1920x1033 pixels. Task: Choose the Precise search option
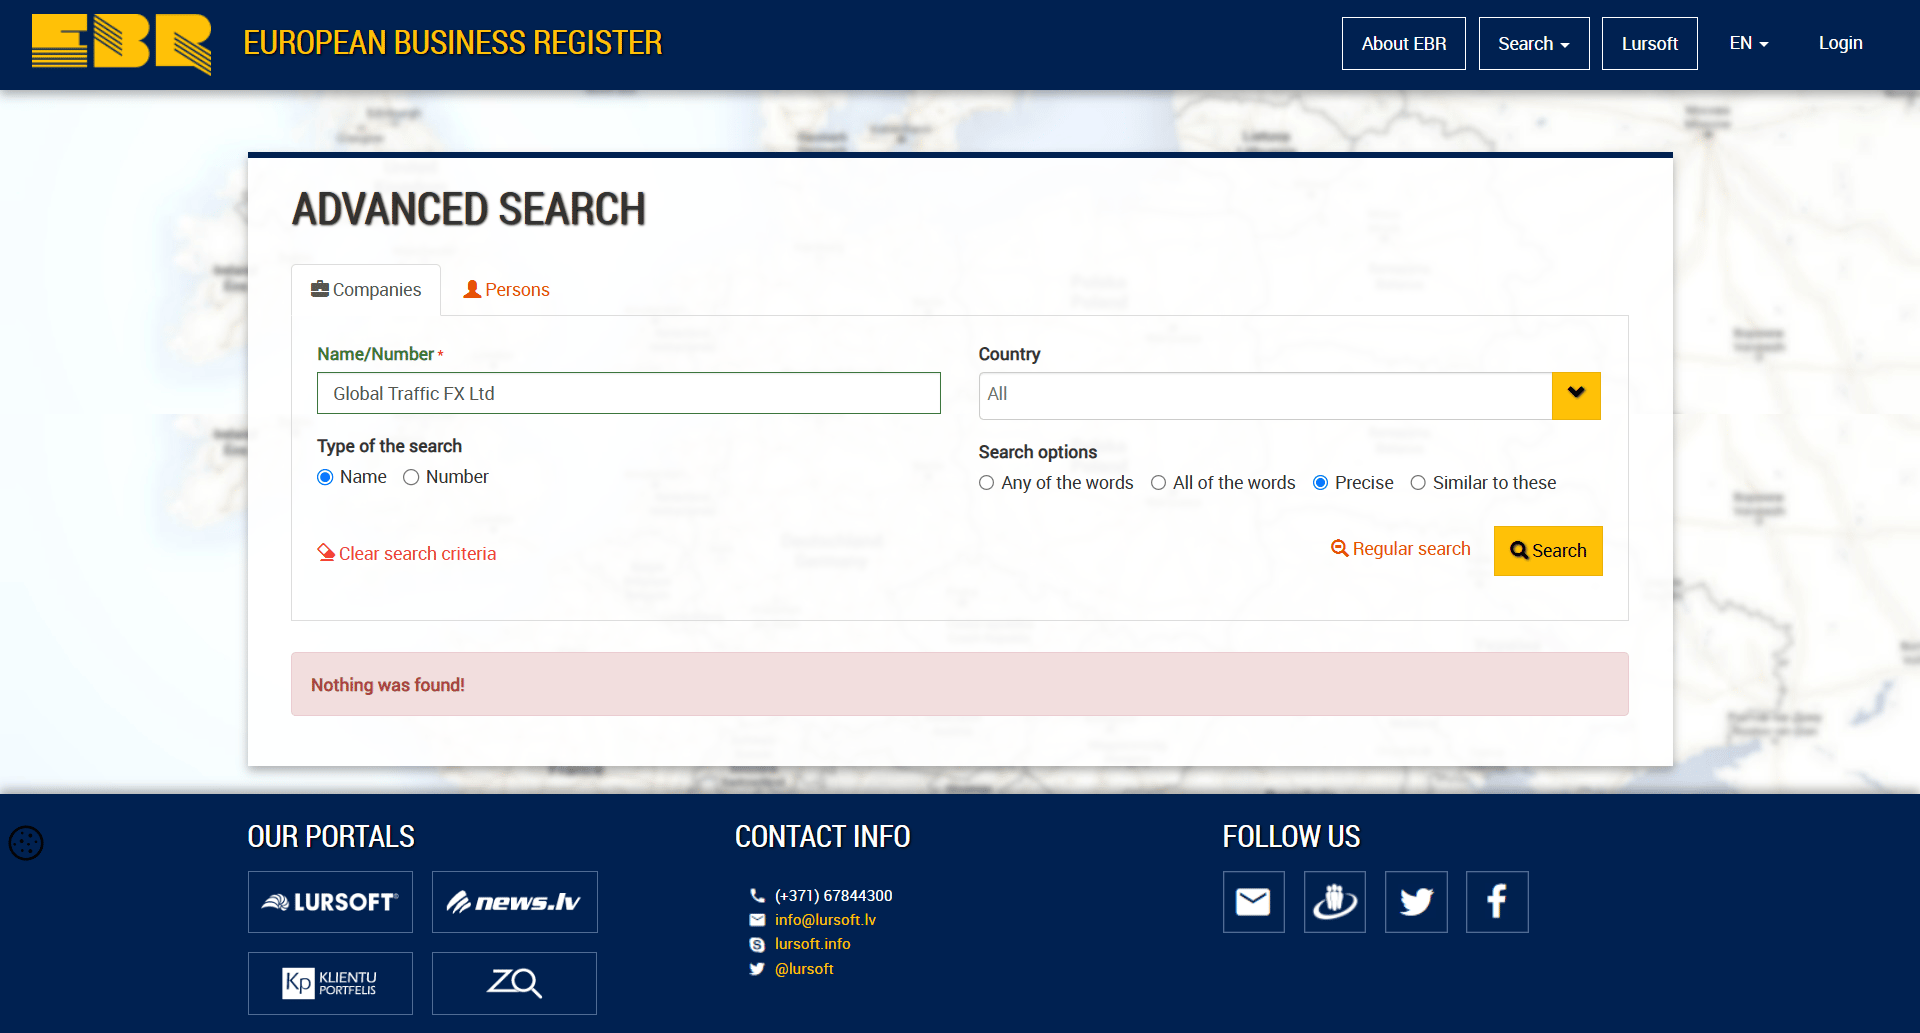click(1320, 483)
